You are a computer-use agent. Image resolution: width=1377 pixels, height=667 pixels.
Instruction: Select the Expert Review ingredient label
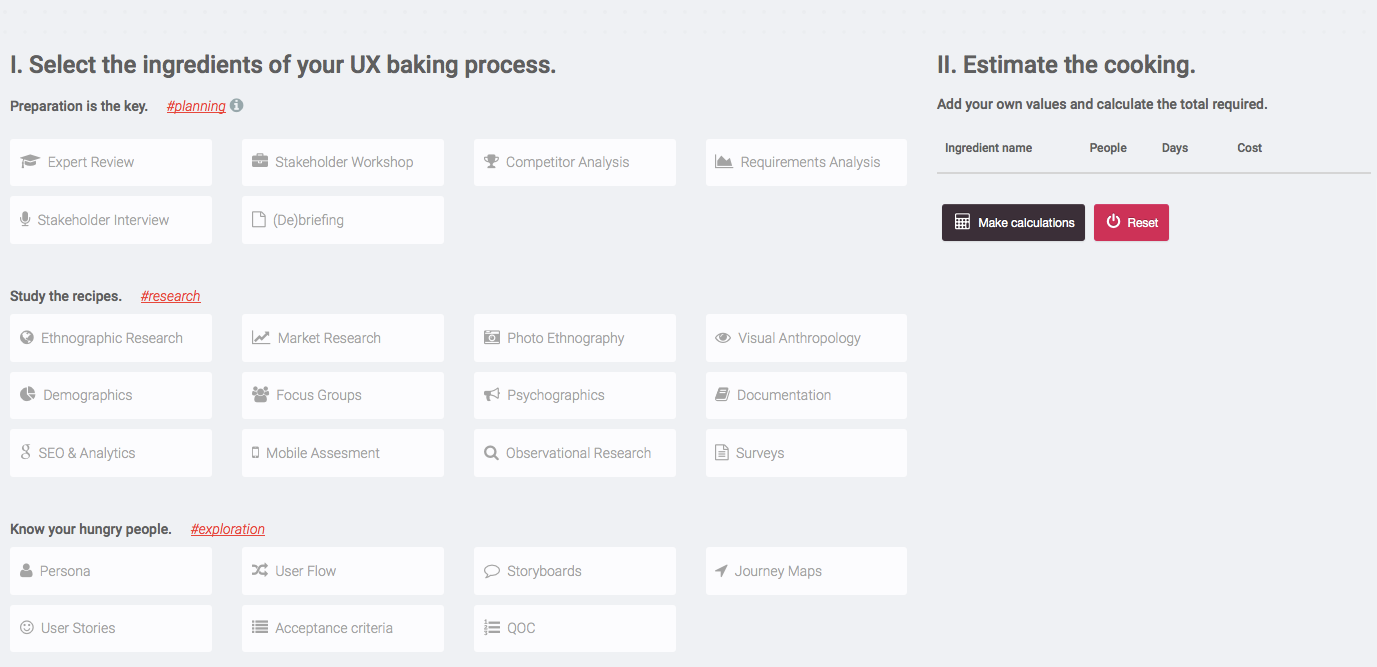(91, 162)
